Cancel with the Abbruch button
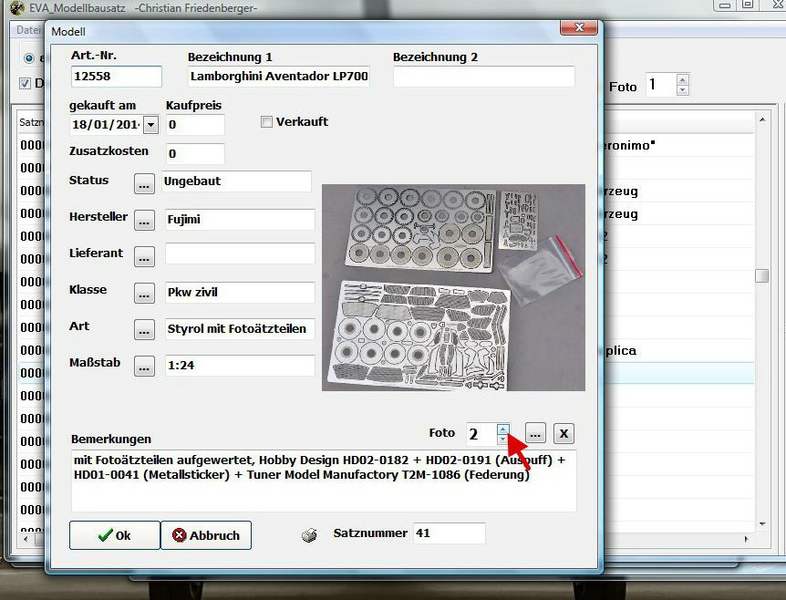Viewport: 786px width, 600px height. coord(206,535)
